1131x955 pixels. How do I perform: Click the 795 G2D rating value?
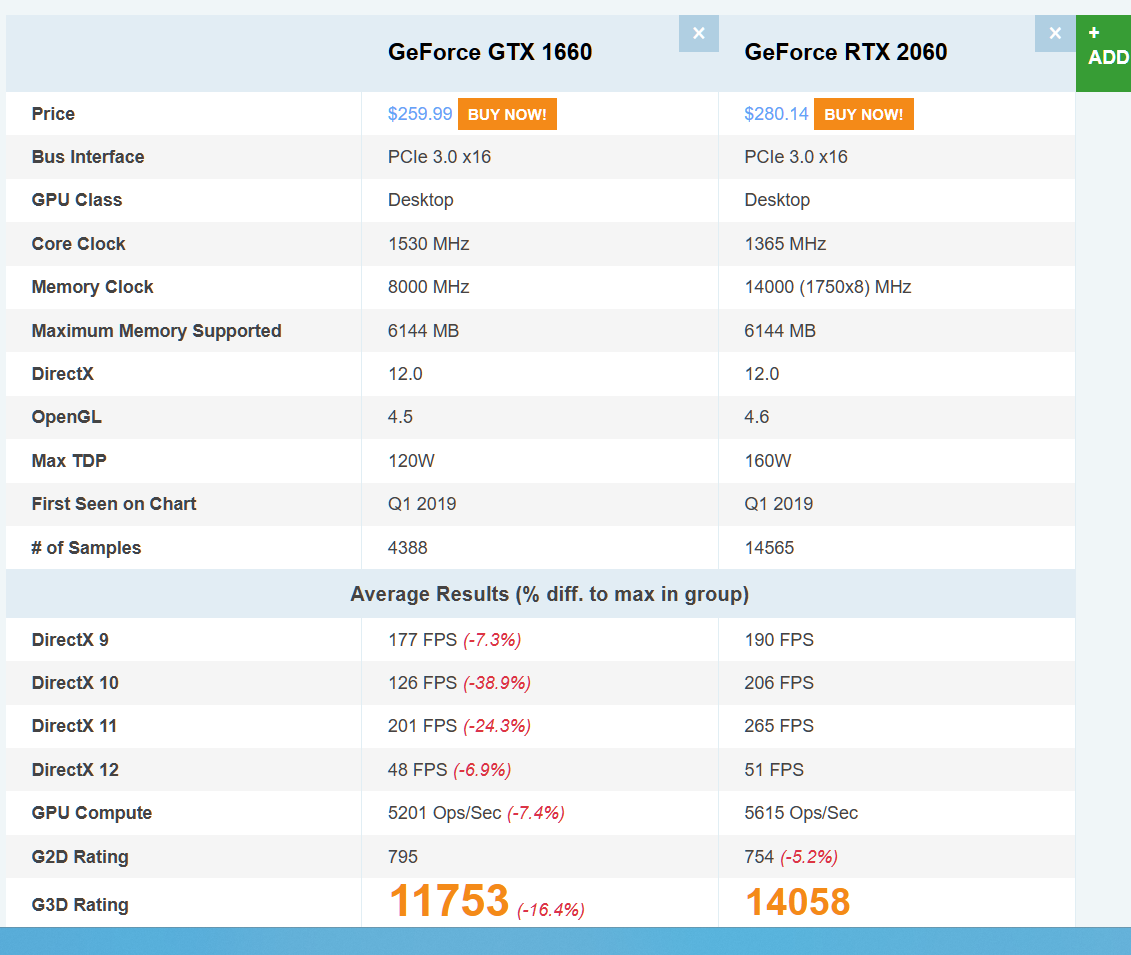(x=402, y=857)
